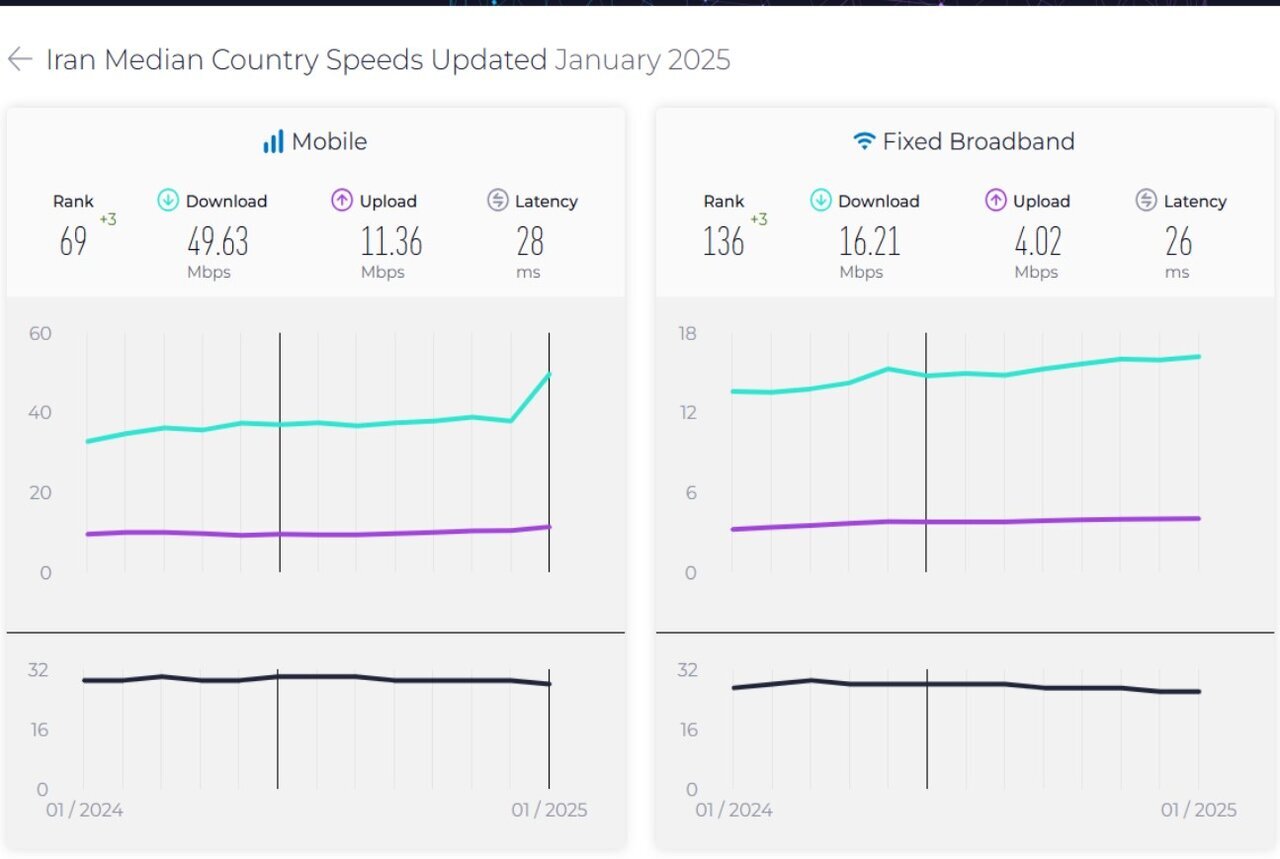Click the Fixed Broadband wifi icon
This screenshot has height=859, width=1280.
click(x=864, y=142)
